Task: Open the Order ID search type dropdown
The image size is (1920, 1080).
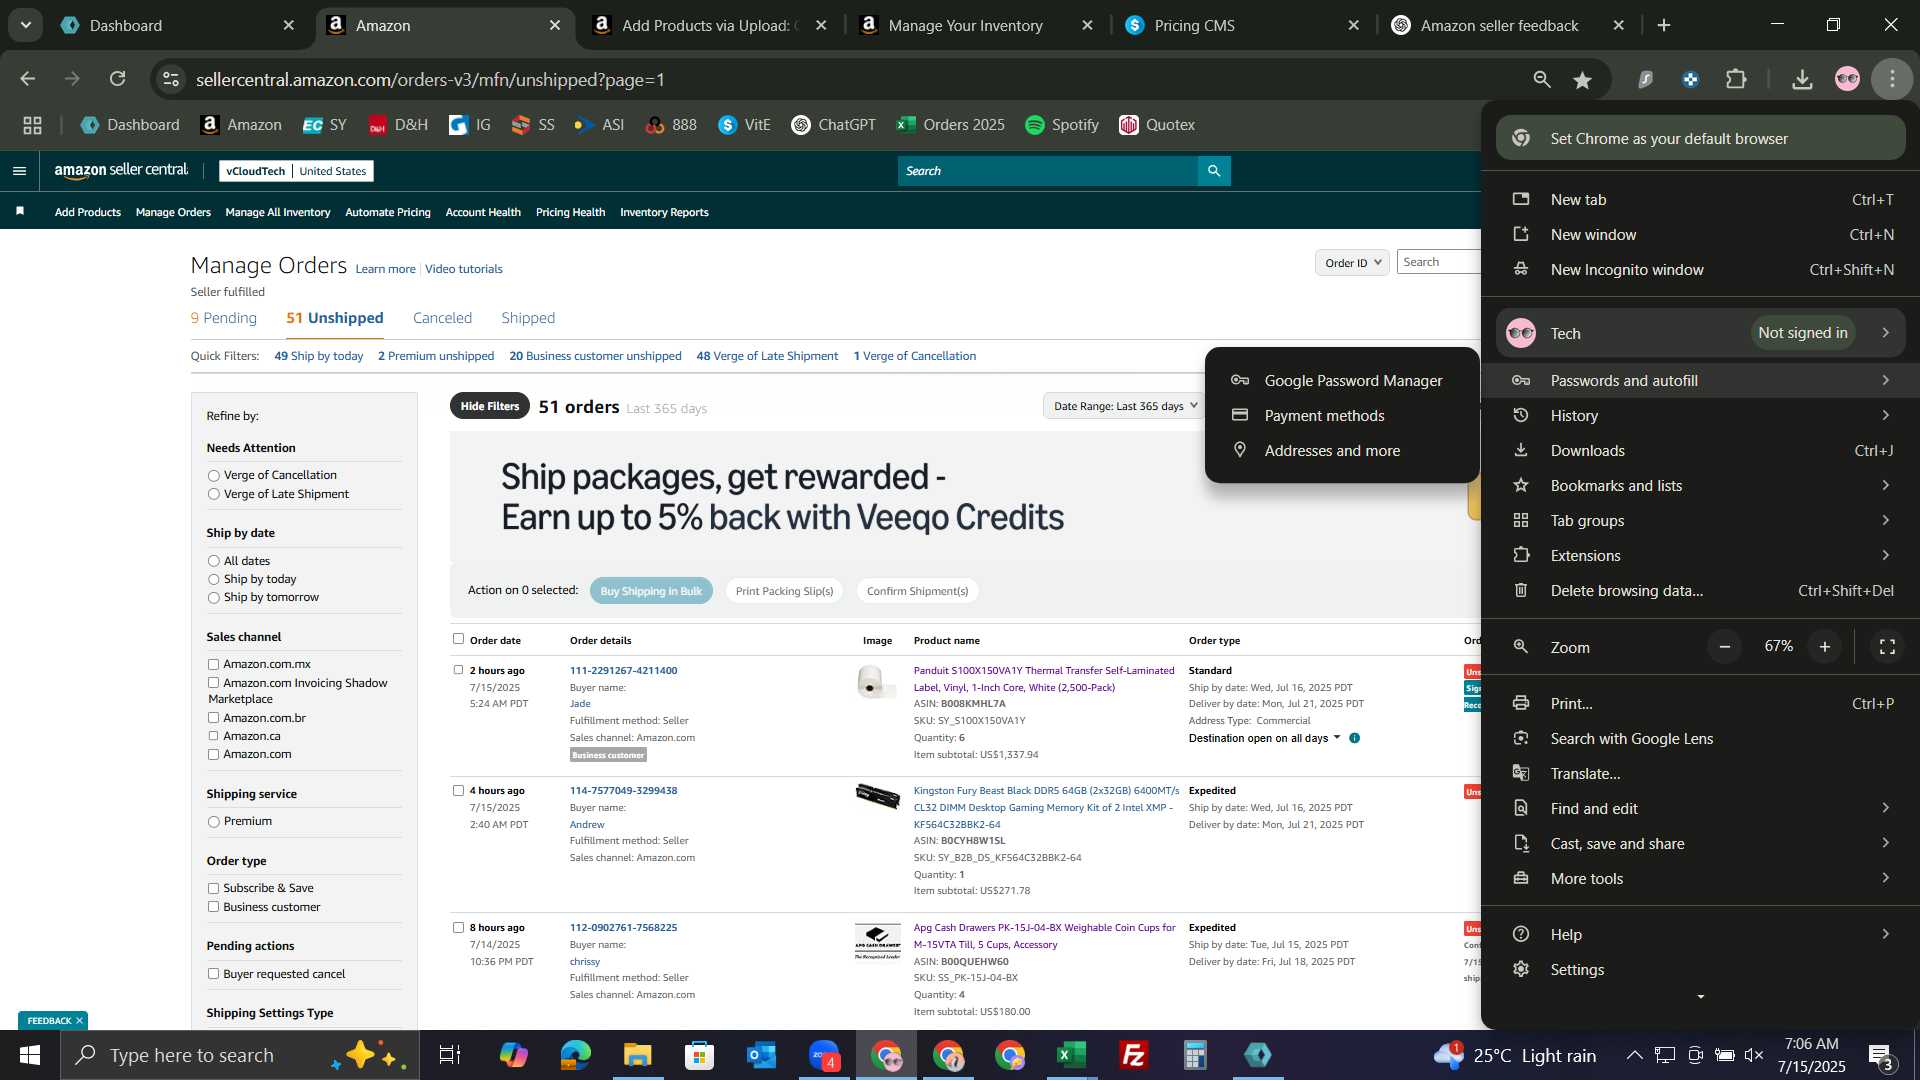Action: [x=1352, y=262]
